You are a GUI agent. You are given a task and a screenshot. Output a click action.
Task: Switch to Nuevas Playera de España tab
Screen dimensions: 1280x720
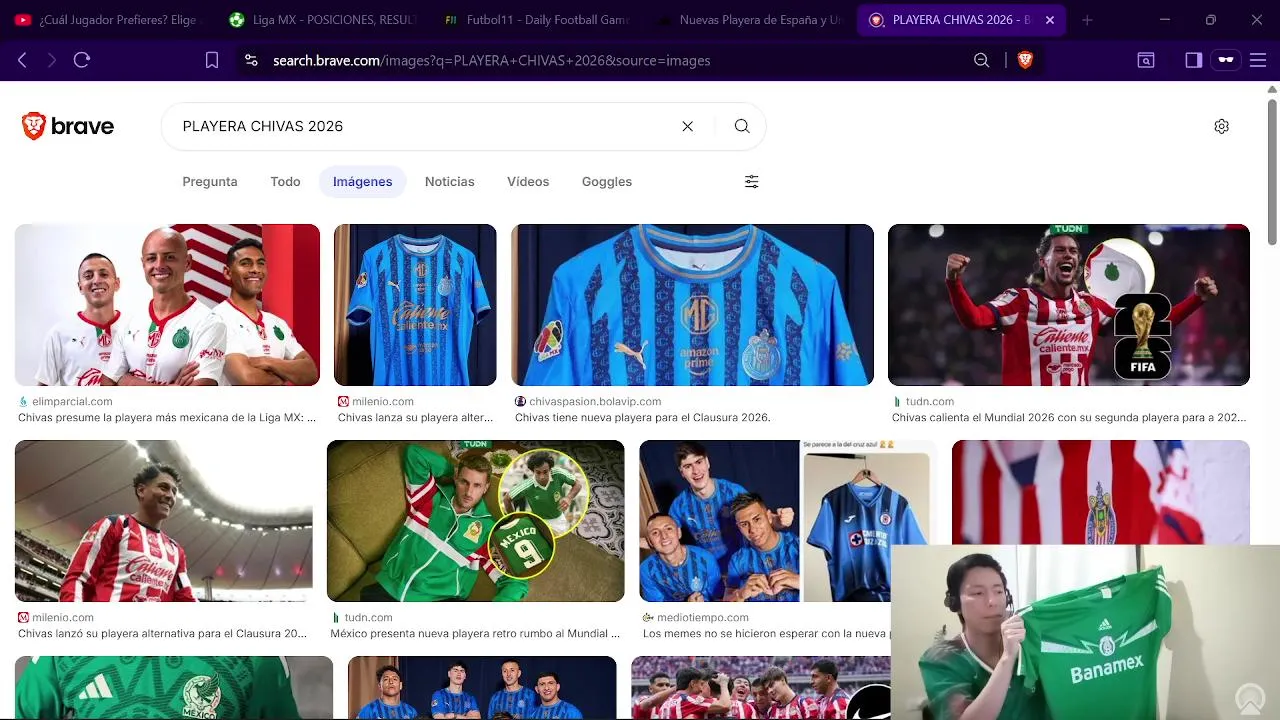click(x=749, y=20)
